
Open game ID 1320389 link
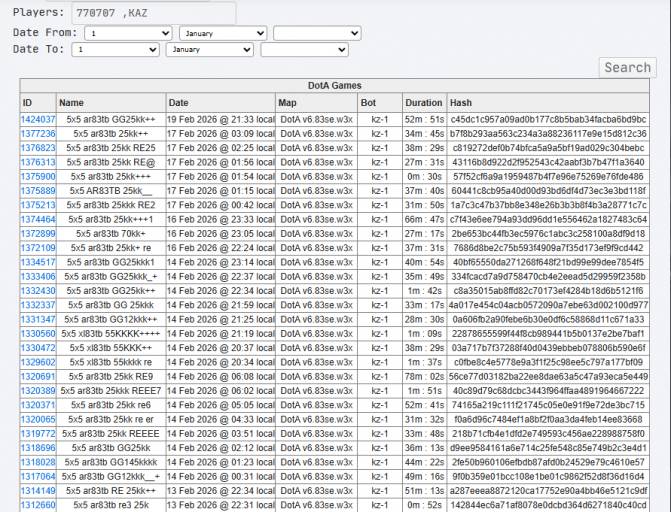coord(38,390)
